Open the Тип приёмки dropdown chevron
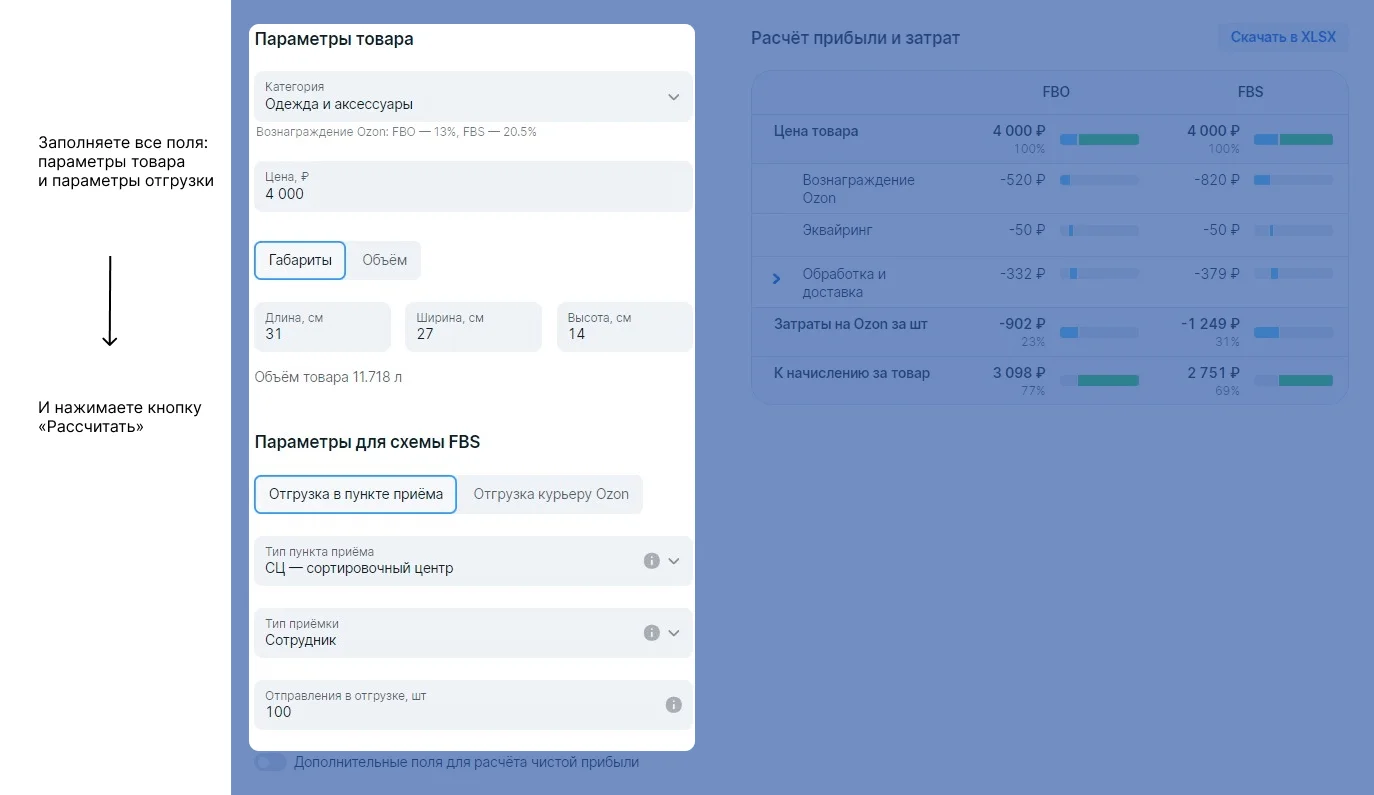 [674, 633]
